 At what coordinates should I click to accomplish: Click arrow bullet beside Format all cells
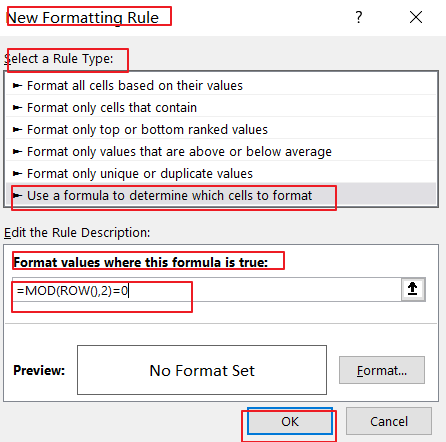[17, 86]
